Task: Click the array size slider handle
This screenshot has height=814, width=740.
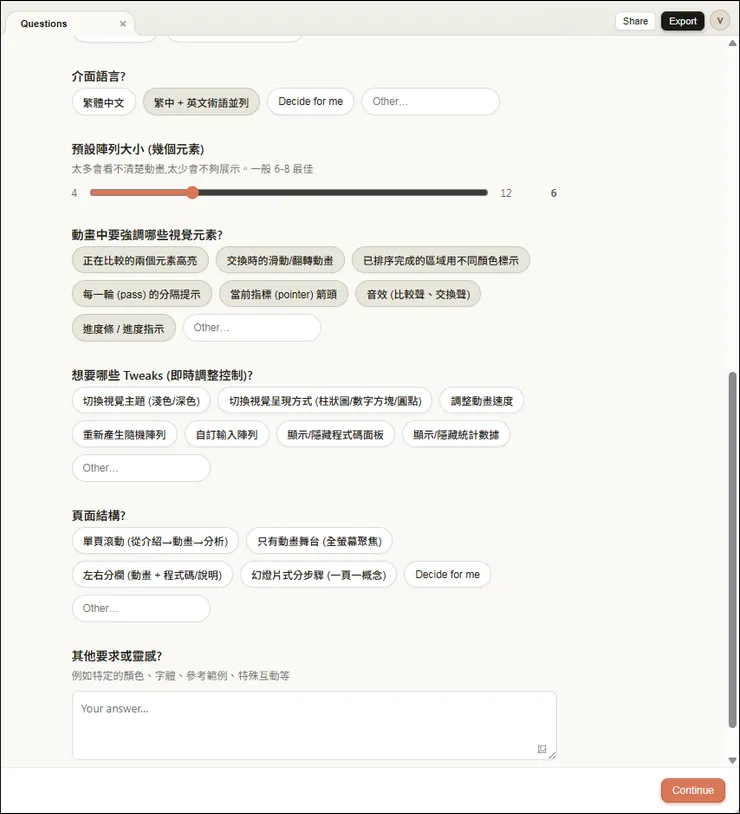Action: 192,193
